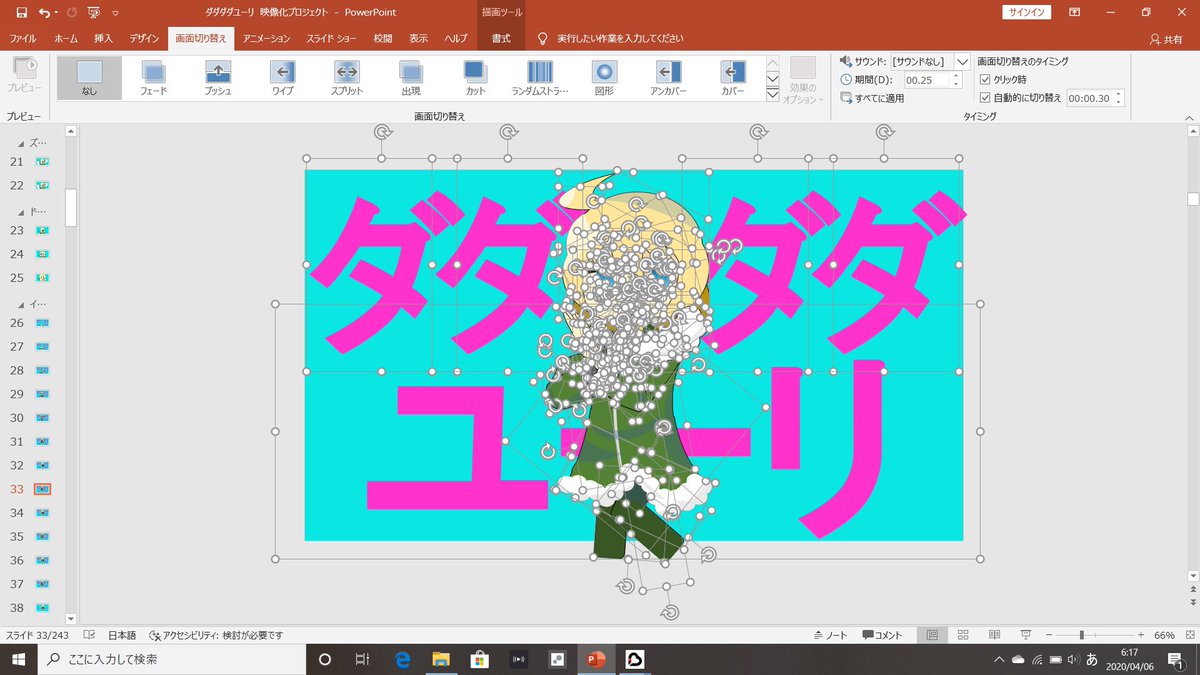Open Task View on taskbar
Viewport: 1200px width, 675px height.
[x=363, y=660]
